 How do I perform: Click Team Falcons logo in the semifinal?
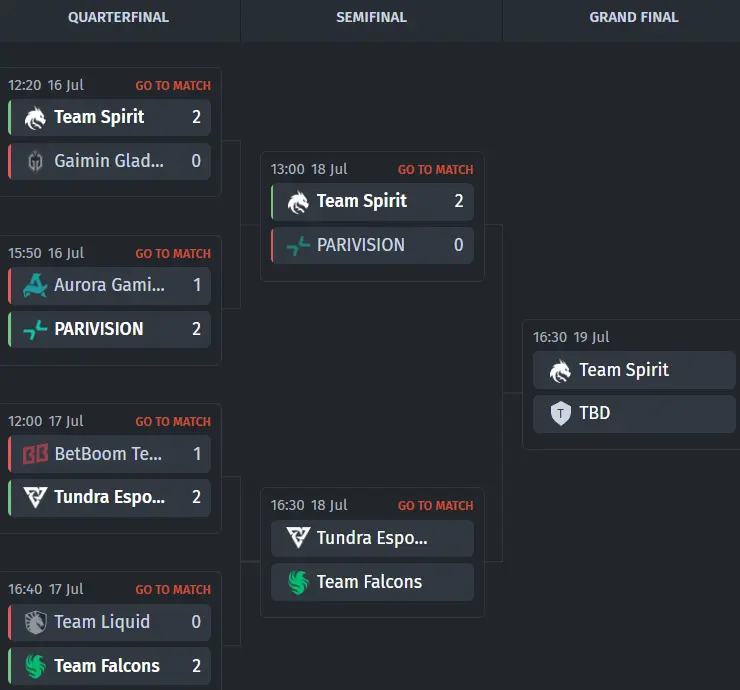[298, 582]
